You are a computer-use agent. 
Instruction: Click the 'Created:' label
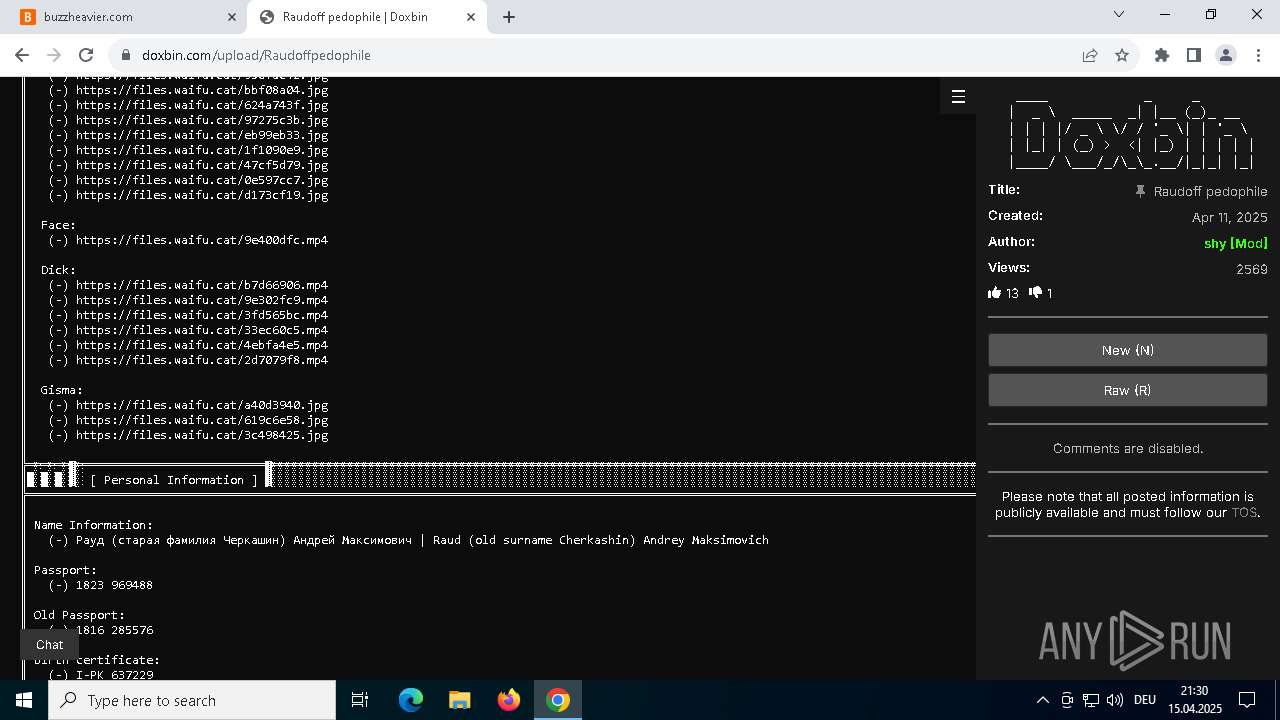(x=1015, y=215)
